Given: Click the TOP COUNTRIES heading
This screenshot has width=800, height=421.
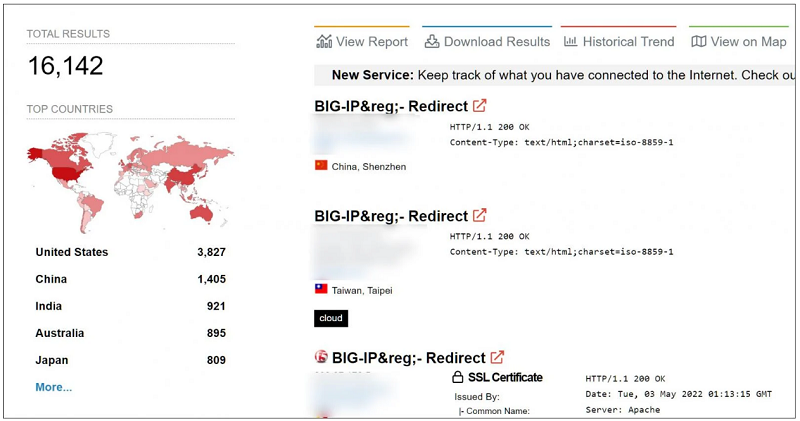Looking at the screenshot, I should (x=69, y=109).
